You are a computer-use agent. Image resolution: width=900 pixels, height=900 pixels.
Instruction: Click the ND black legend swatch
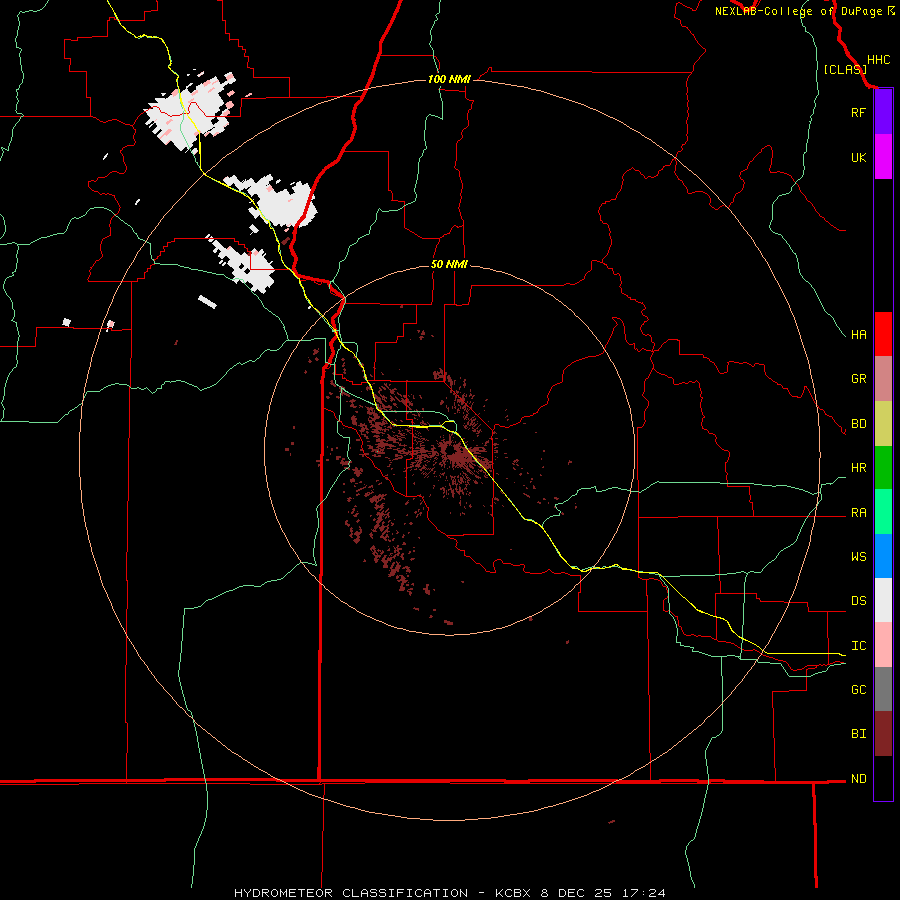coord(883,778)
